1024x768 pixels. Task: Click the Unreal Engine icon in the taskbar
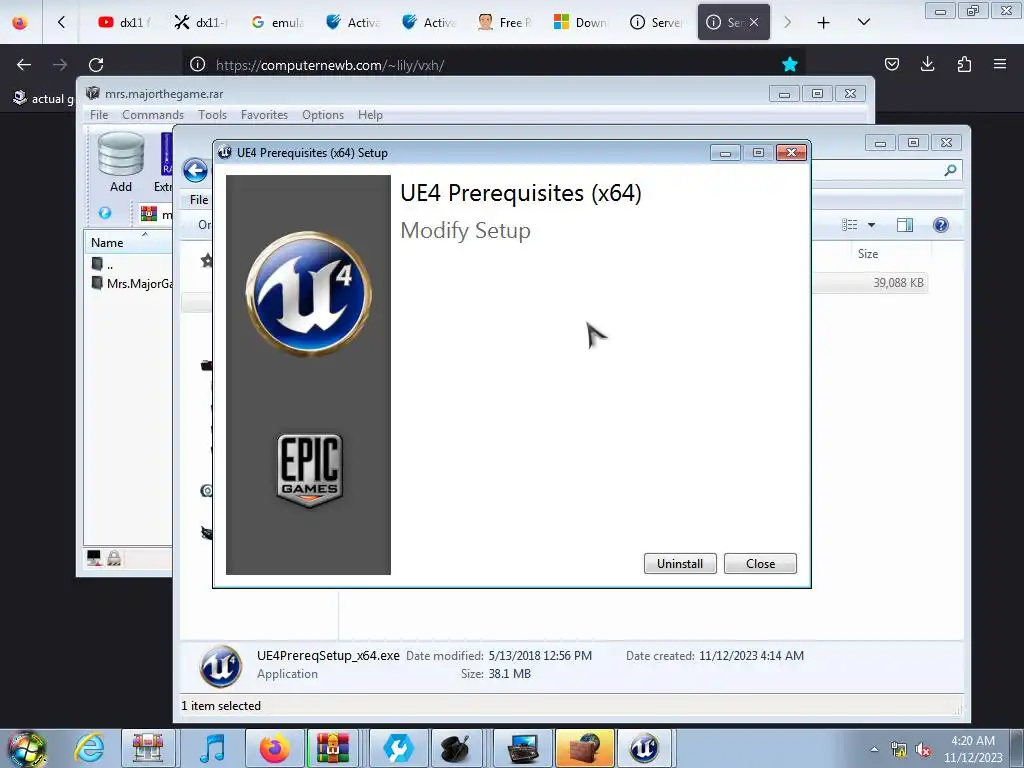pyautogui.click(x=643, y=748)
